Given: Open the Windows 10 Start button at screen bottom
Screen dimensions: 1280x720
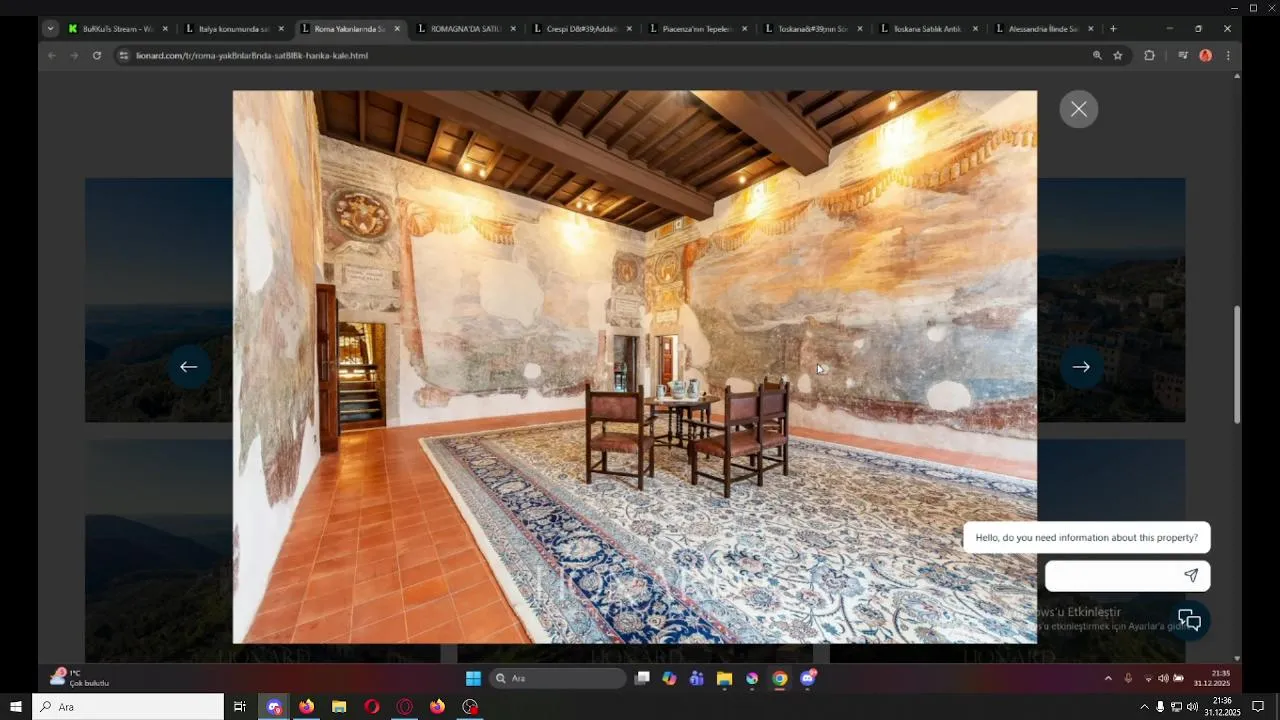Looking at the screenshot, I should pyautogui.click(x=16, y=707).
